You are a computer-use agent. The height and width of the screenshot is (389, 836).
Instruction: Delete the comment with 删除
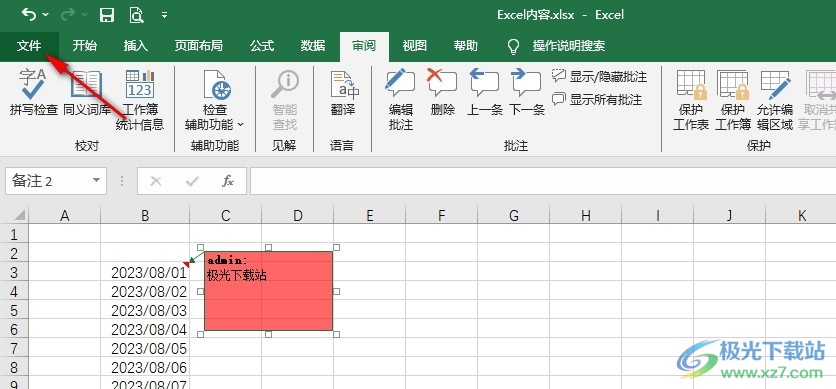click(443, 93)
